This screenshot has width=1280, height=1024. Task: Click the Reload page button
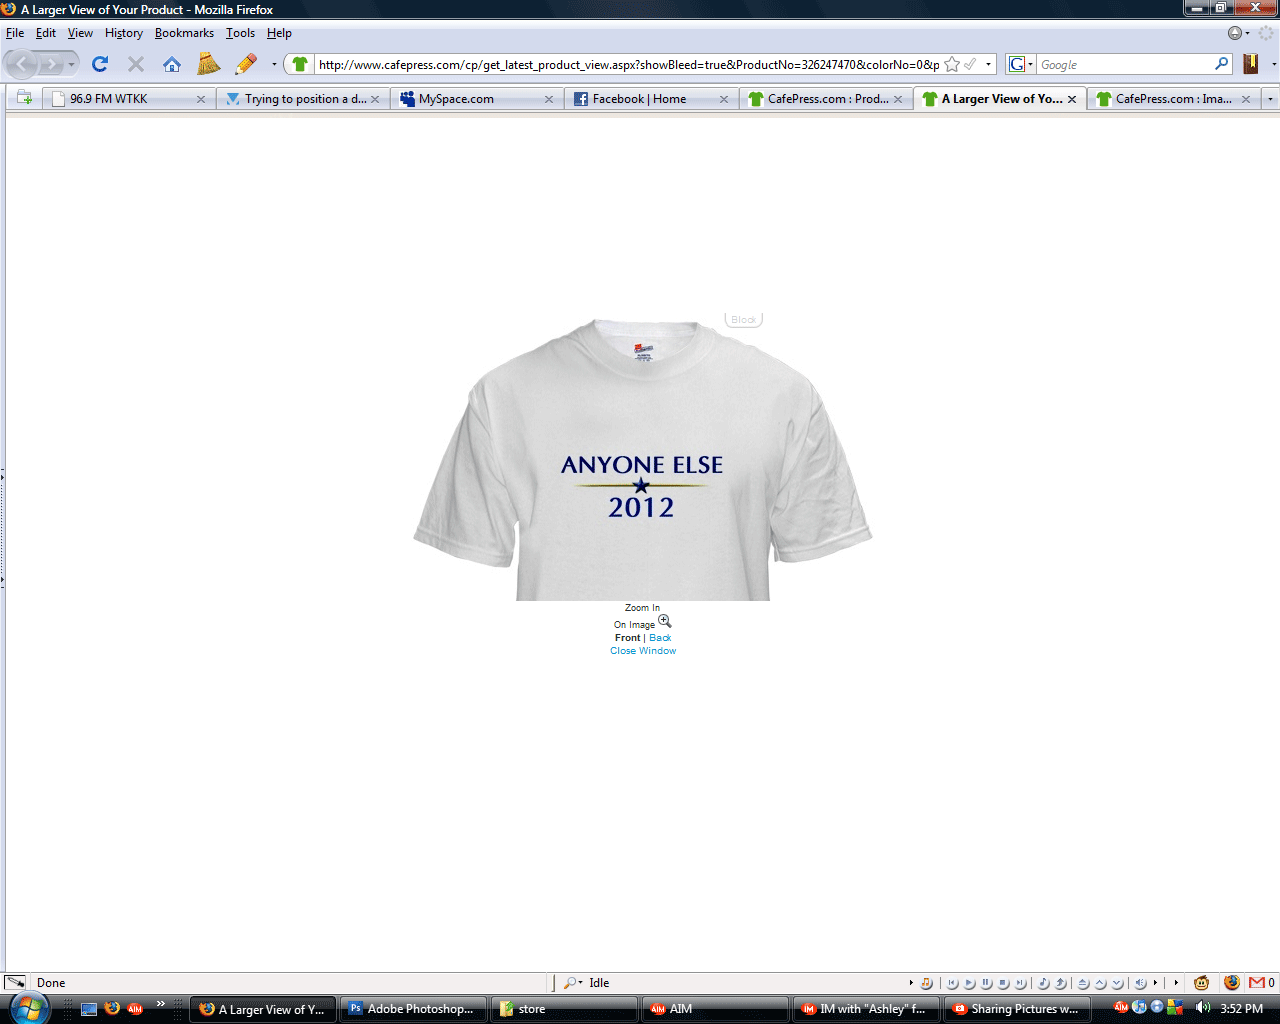coord(100,64)
